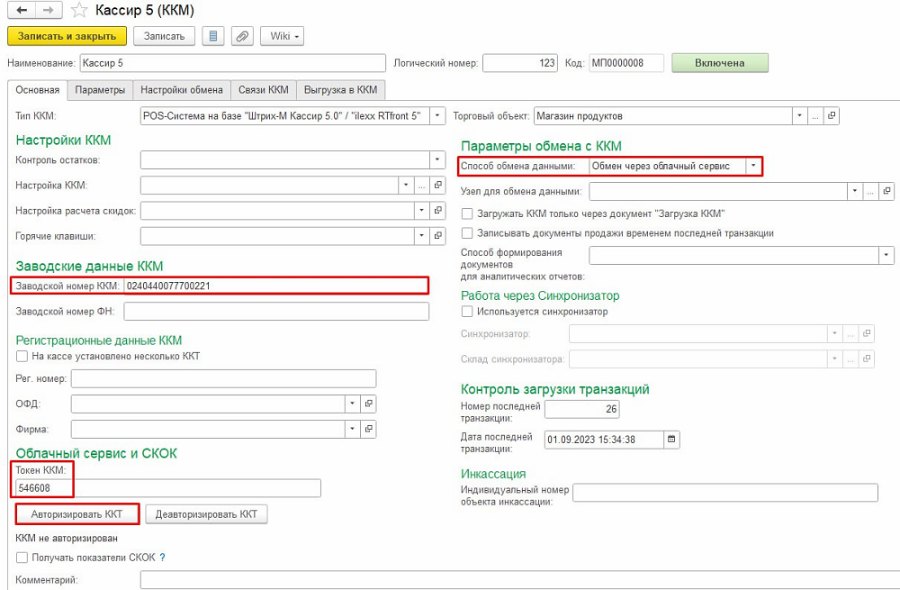This screenshot has width=900, height=590.
Task: Go back using the left arrow button
Action: click(22, 10)
